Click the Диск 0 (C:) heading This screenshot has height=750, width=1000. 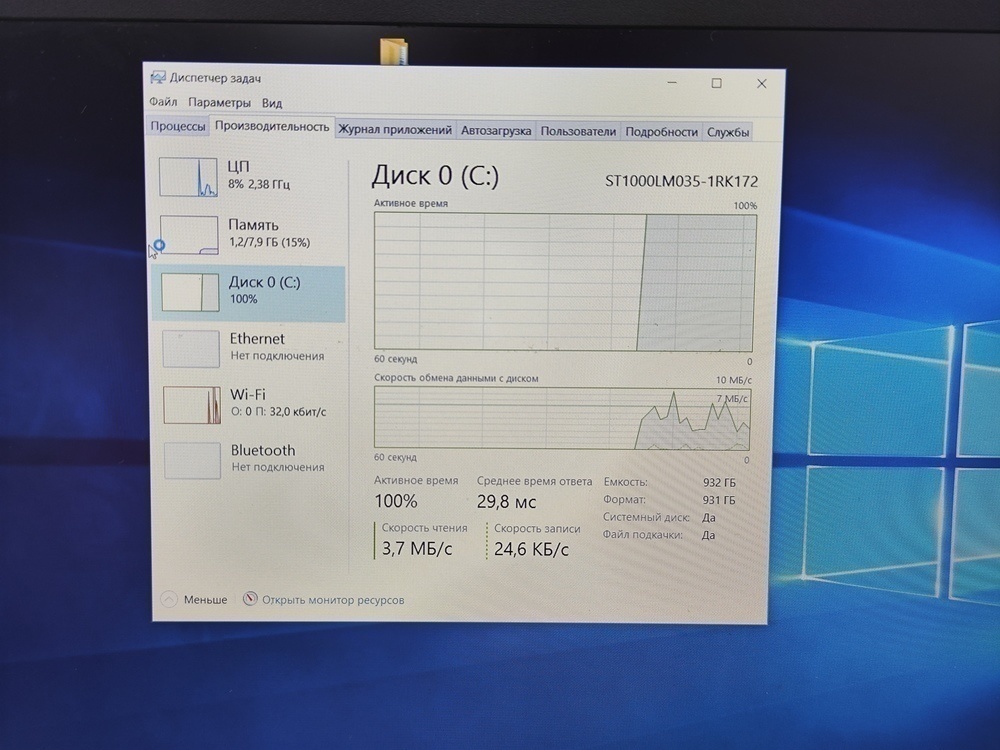click(435, 175)
